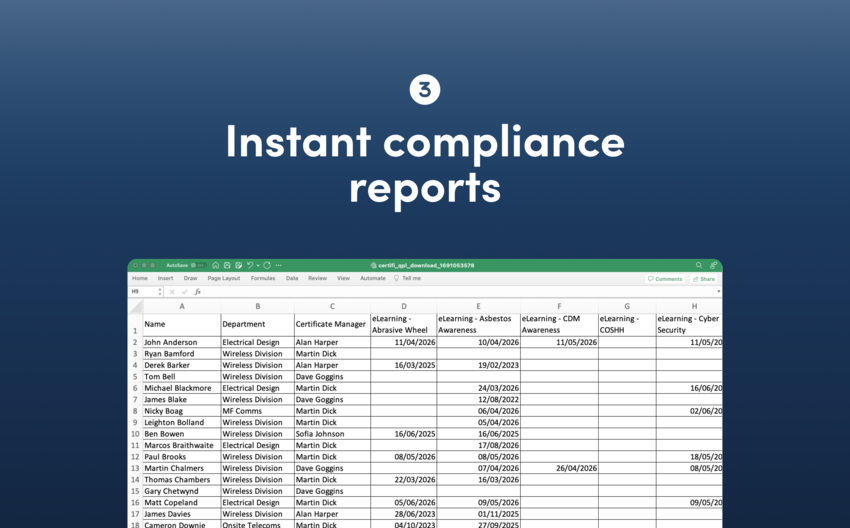Select column B header
850x528 pixels.
tap(257, 306)
